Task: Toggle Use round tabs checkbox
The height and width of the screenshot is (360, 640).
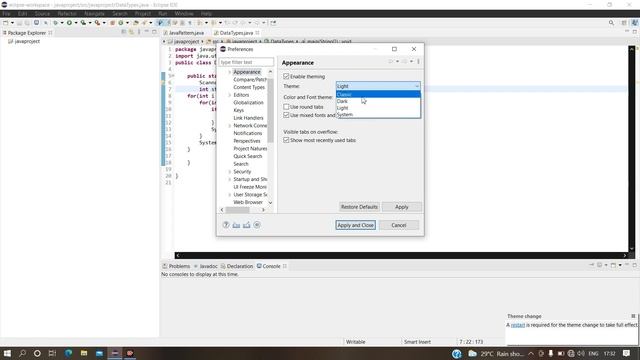Action: [x=286, y=107]
